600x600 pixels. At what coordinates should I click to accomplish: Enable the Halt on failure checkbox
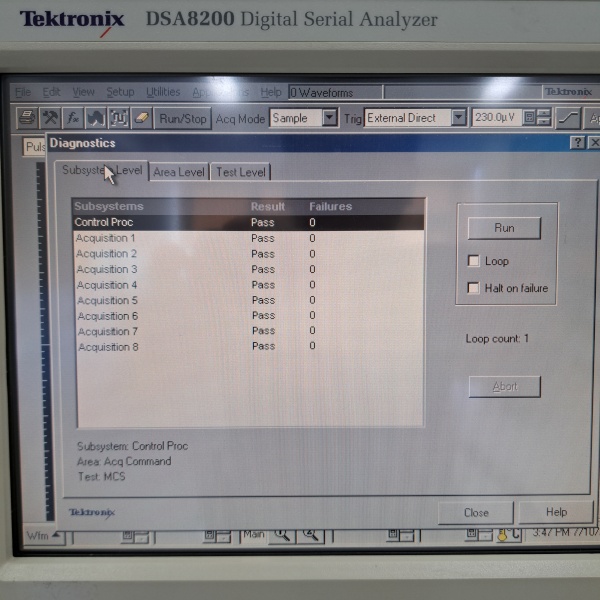tap(473, 287)
